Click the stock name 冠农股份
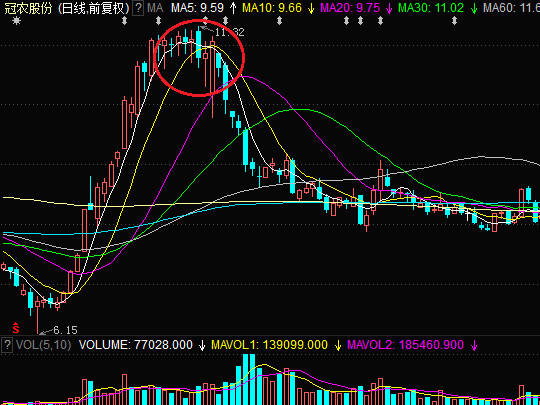 [x=27, y=8]
